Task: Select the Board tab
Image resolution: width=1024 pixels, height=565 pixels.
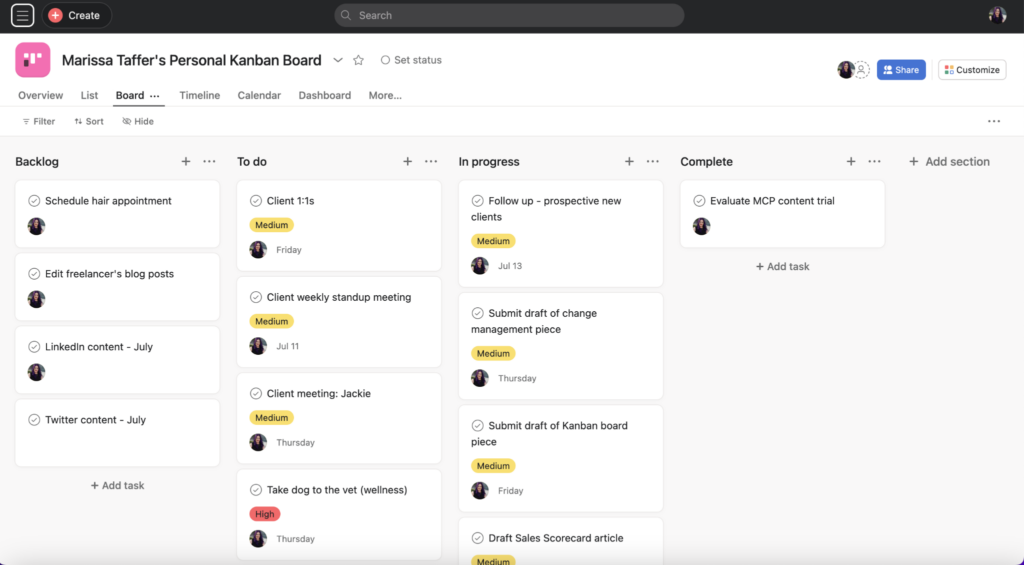Action: [129, 95]
